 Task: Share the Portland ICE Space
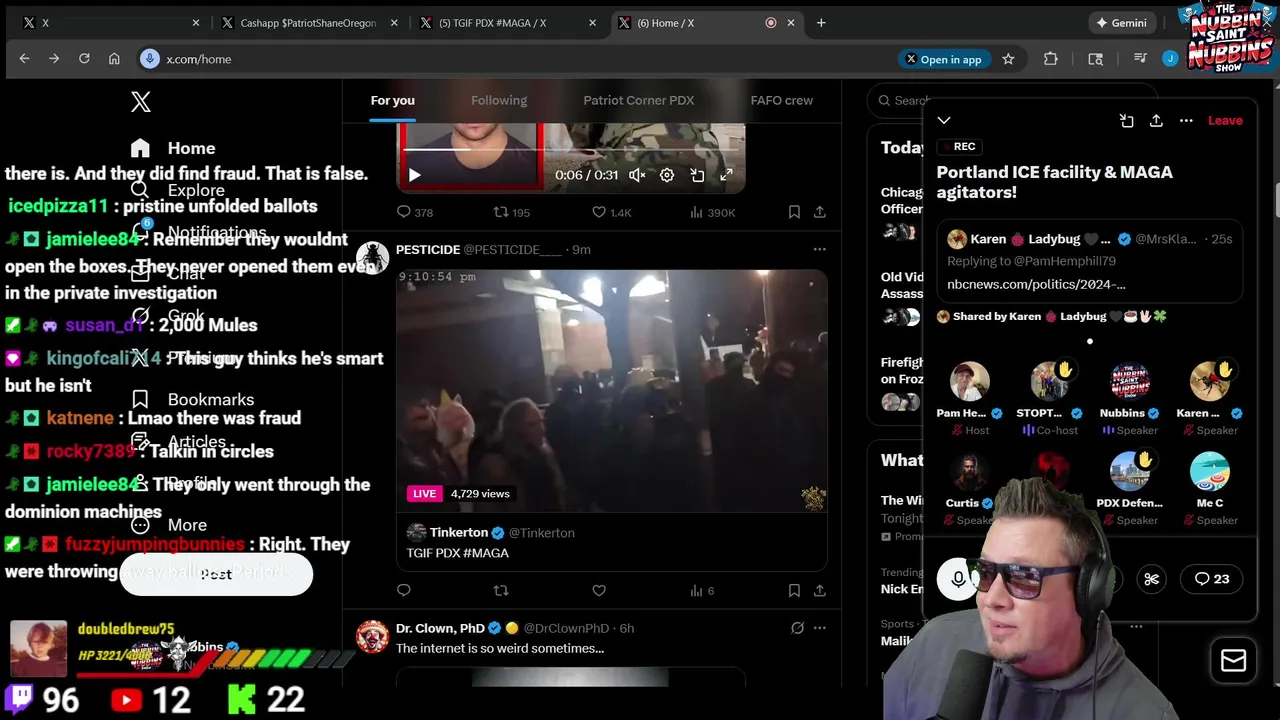(x=1156, y=120)
